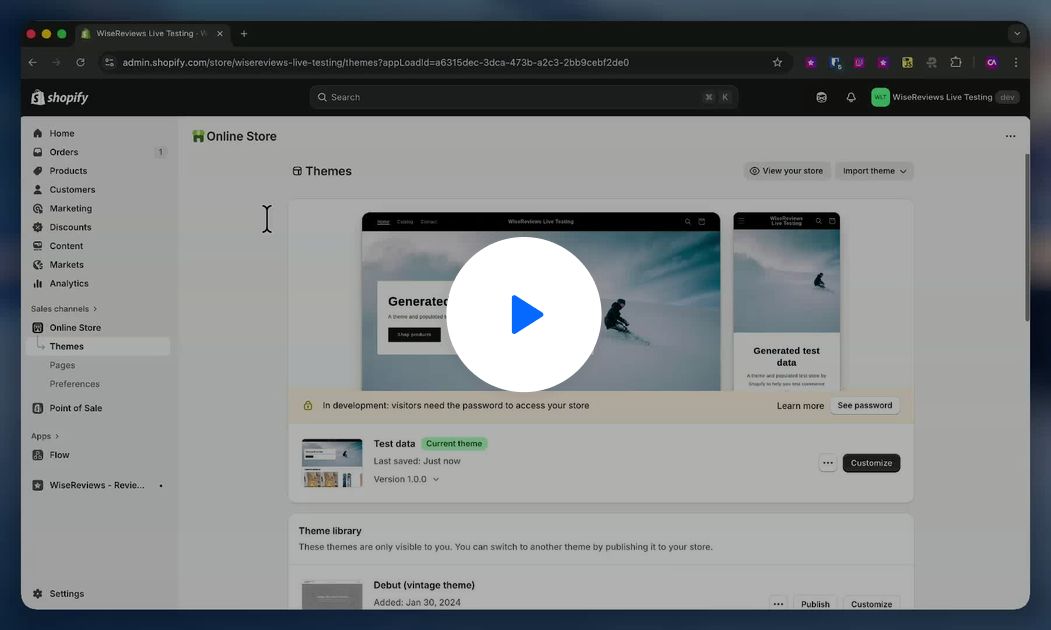Open the WiseReviews Live Testing account menu
This screenshot has height=630, width=1051.
(x=945, y=97)
